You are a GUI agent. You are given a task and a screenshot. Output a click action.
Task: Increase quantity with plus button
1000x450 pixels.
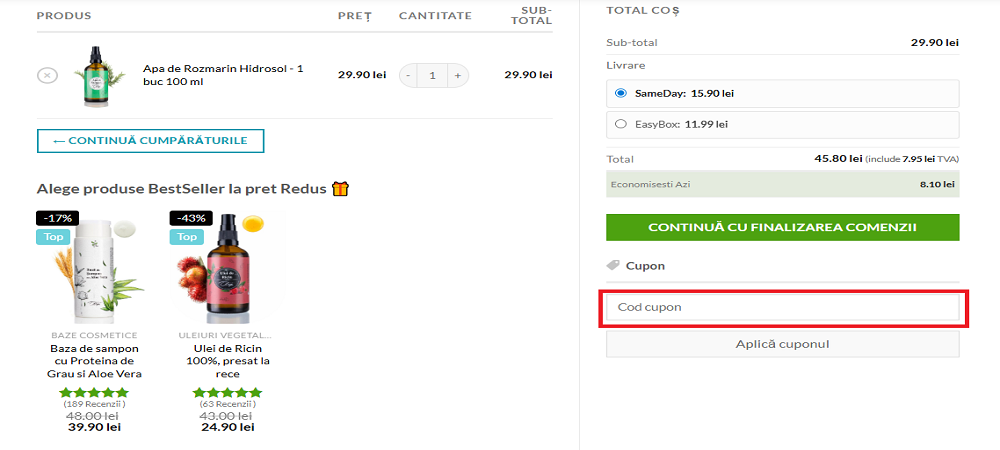click(x=457, y=75)
